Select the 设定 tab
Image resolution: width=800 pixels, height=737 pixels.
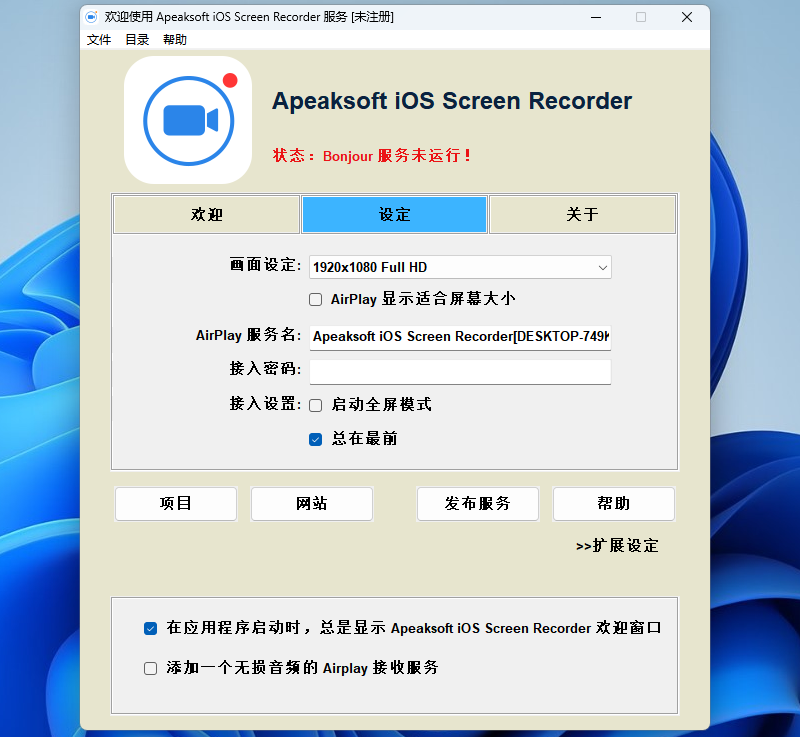tap(394, 214)
